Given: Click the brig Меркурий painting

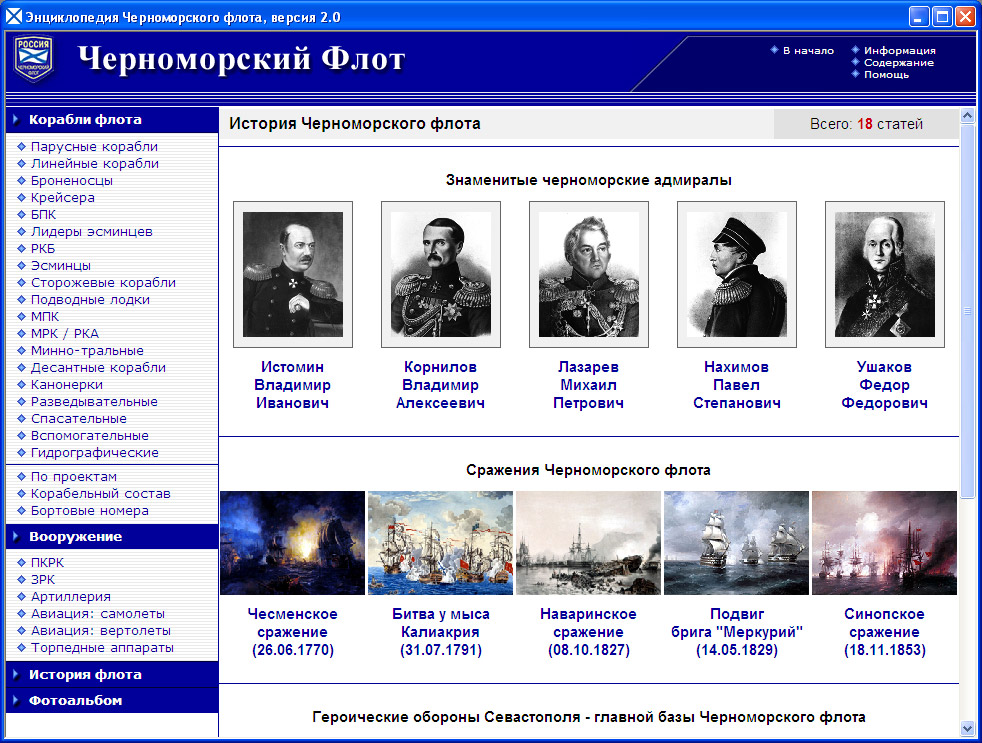Looking at the screenshot, I should pos(736,543).
